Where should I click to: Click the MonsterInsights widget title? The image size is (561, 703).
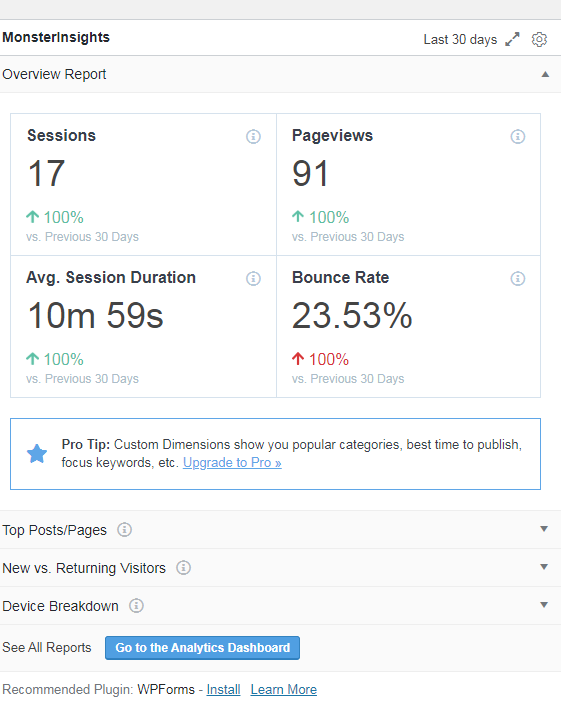[56, 37]
